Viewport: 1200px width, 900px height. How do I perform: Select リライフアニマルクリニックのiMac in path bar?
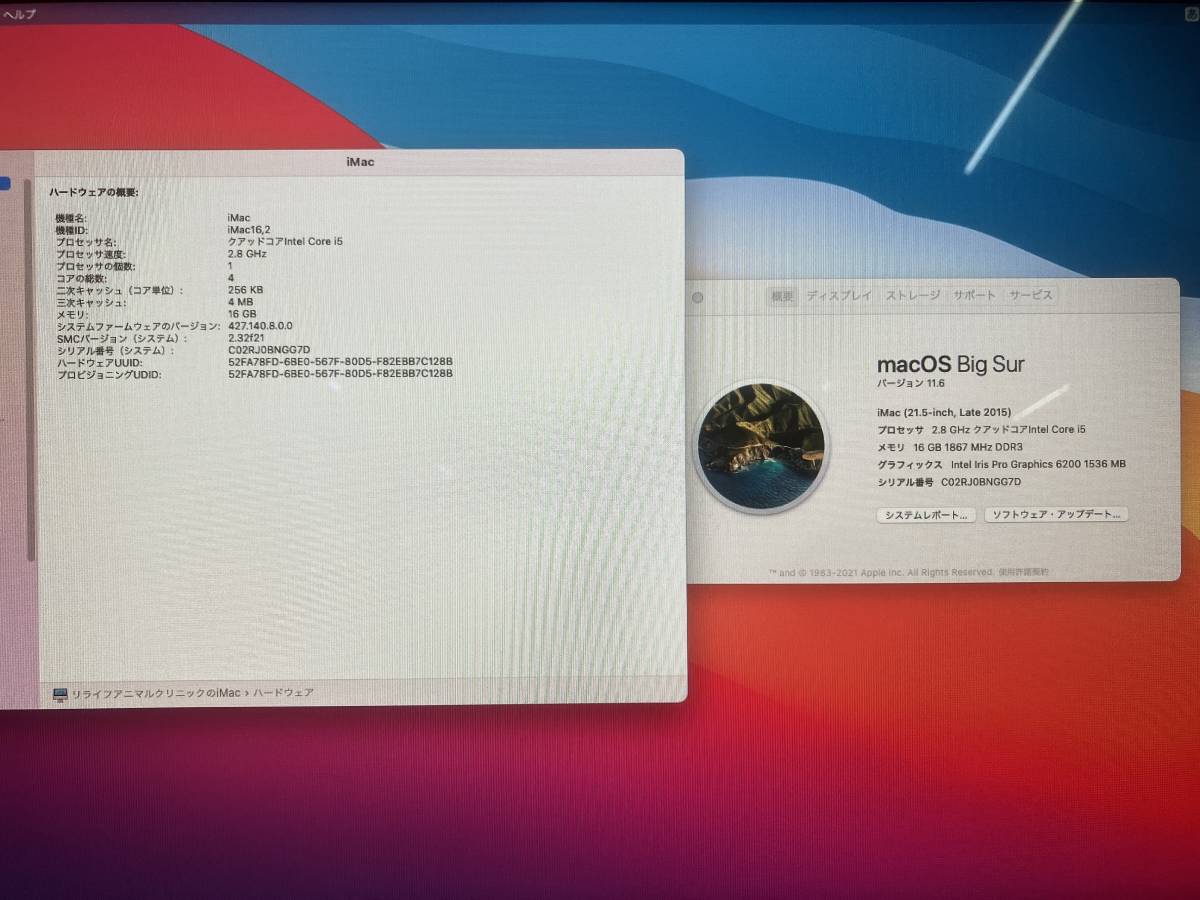[156, 693]
